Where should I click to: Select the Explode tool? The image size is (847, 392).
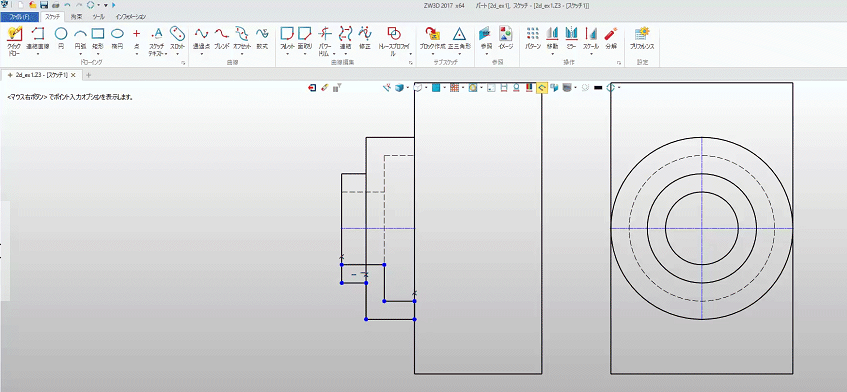(610, 39)
